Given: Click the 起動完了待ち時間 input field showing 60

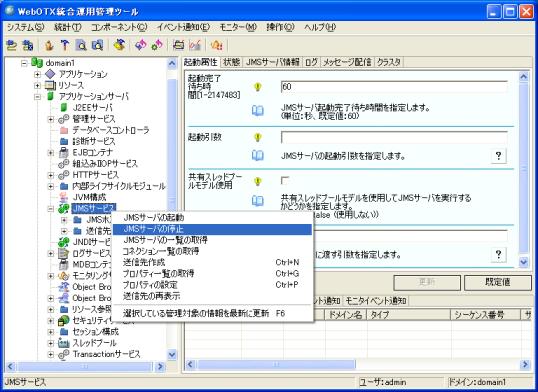Looking at the screenshot, I should click(394, 87).
